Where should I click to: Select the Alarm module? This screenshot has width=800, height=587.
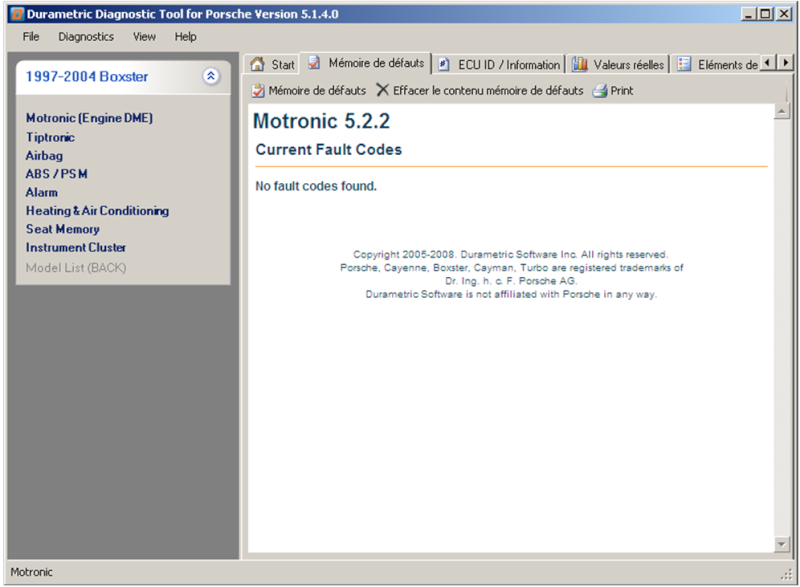coord(42,193)
